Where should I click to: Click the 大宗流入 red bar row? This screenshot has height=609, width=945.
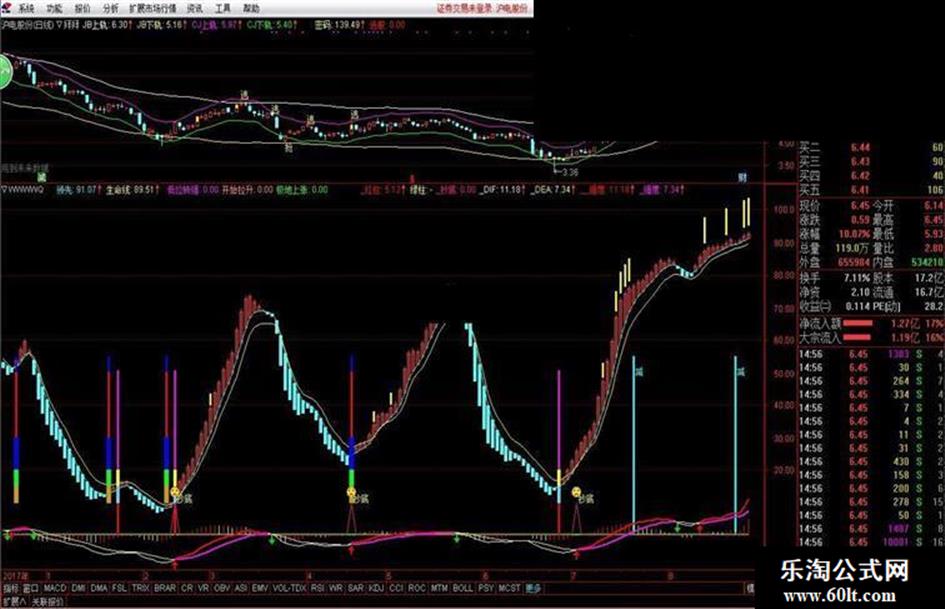871,337
